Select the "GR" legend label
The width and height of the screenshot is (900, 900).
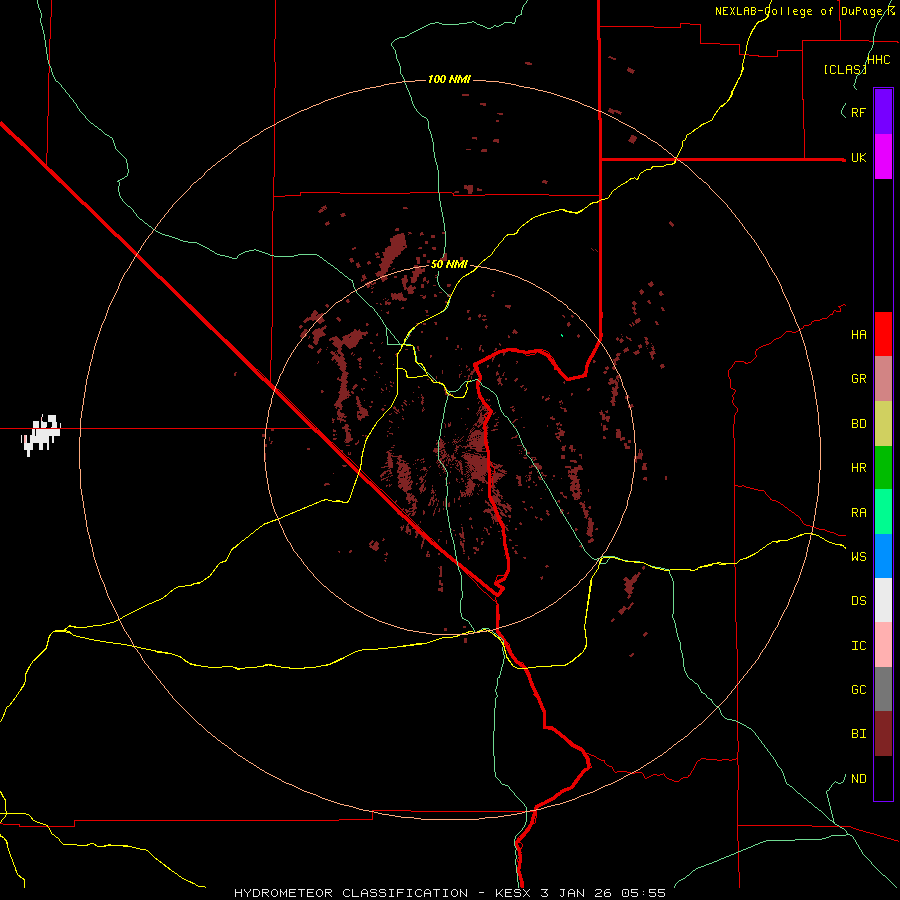[858, 379]
